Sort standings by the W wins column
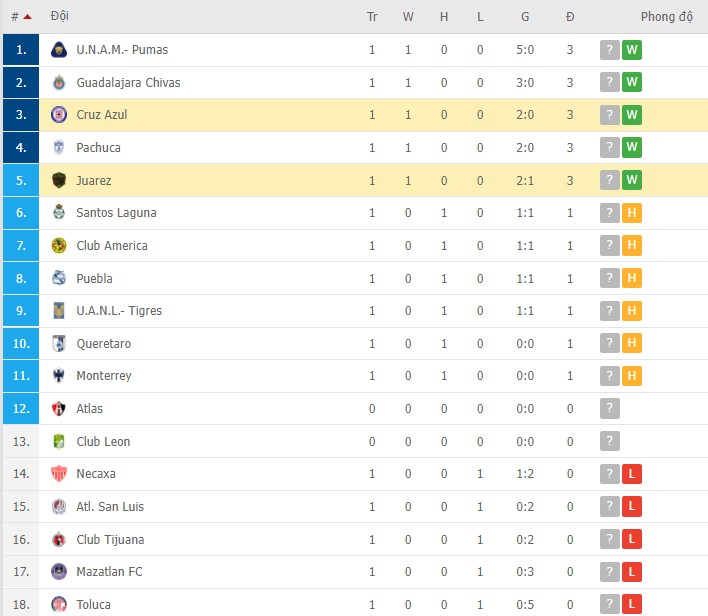The height and width of the screenshot is (616, 708). pyautogui.click(x=408, y=17)
